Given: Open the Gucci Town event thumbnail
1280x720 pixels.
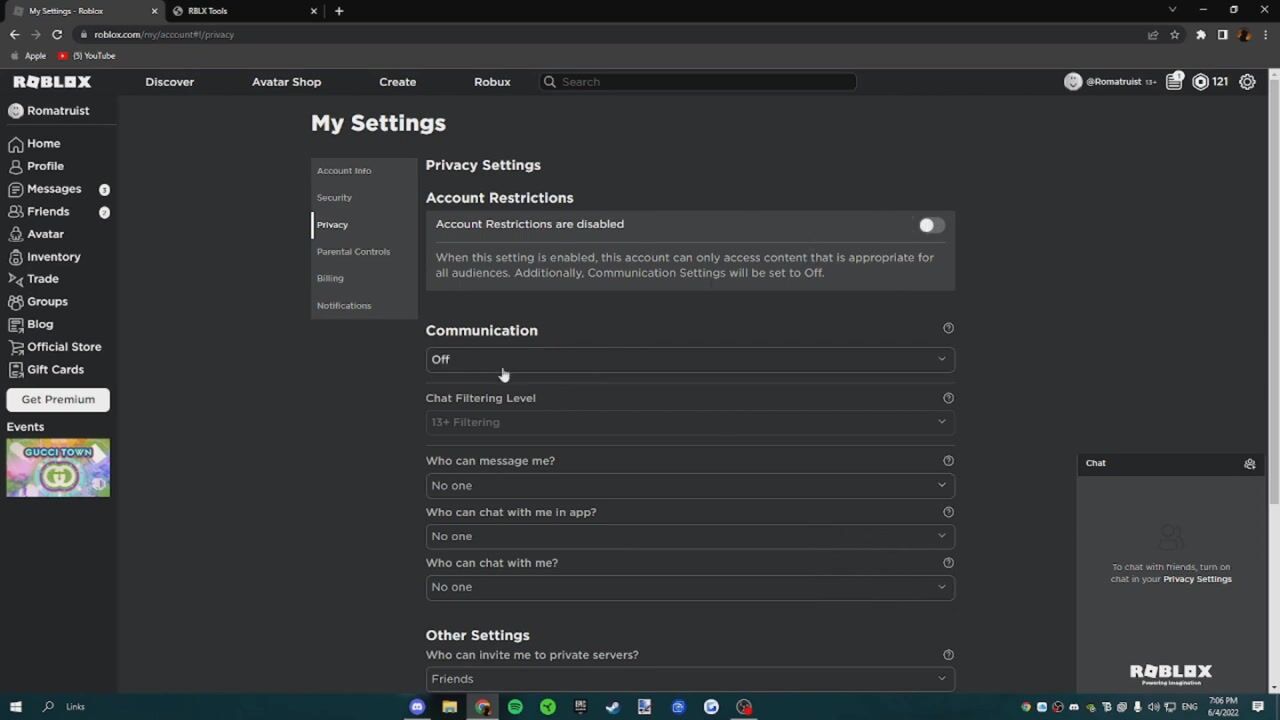Looking at the screenshot, I should (58, 468).
